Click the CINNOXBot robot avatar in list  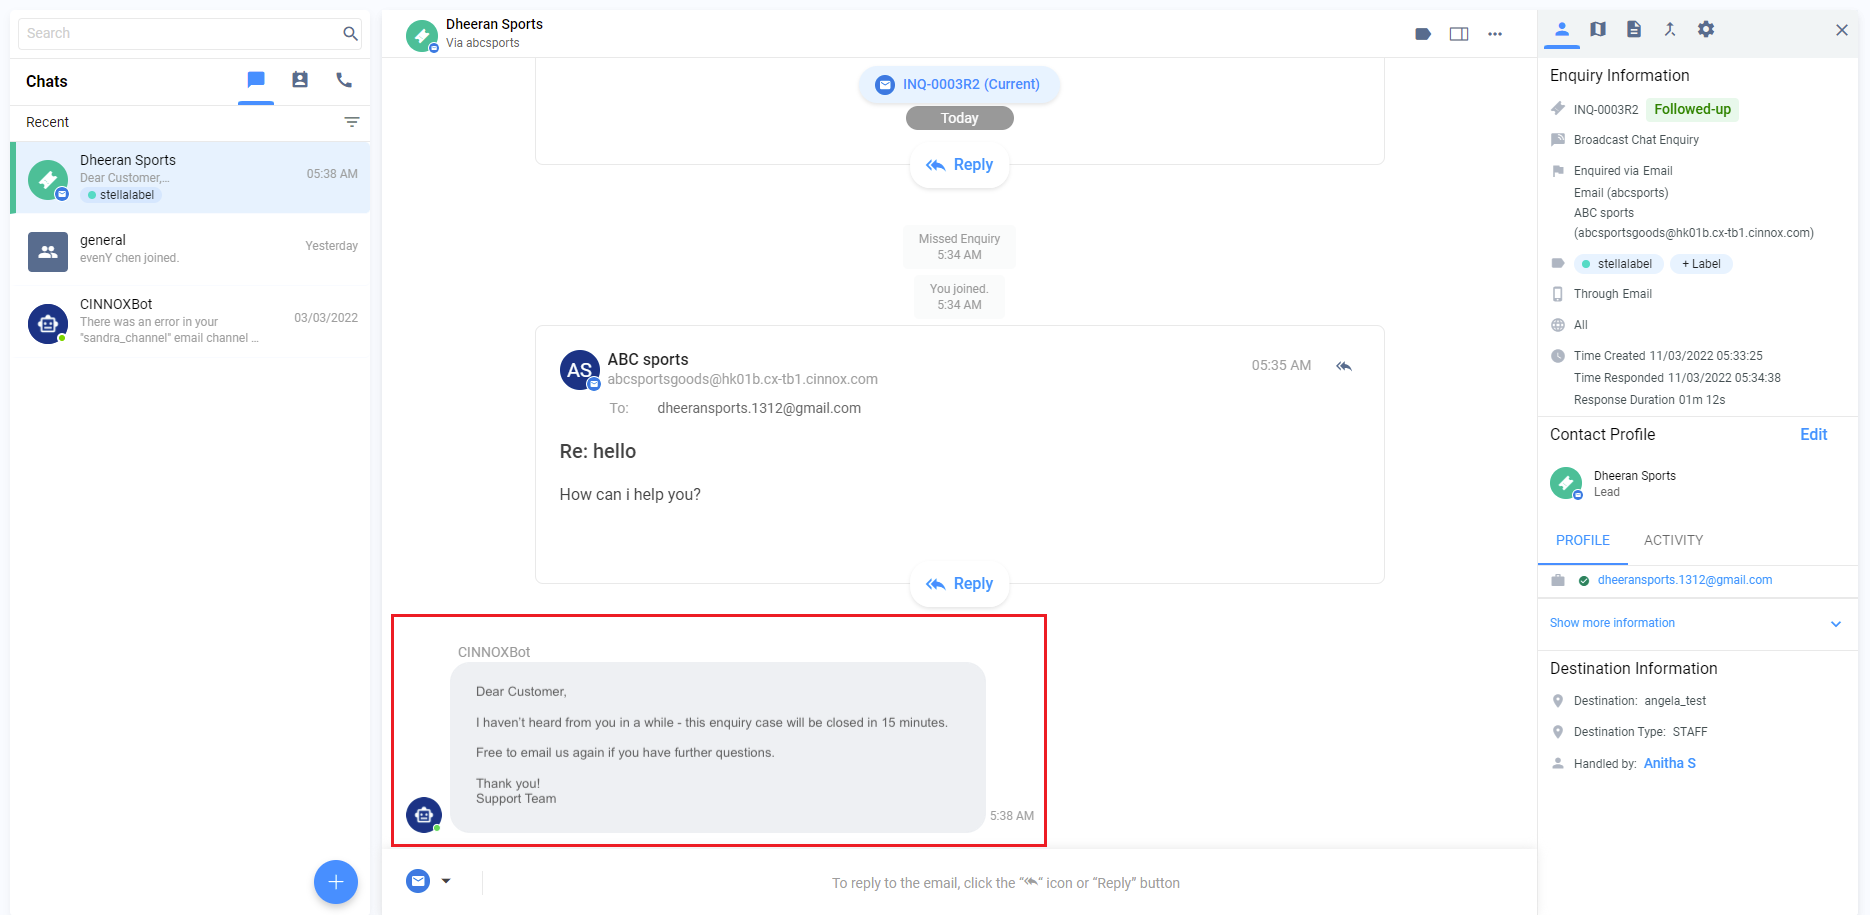click(x=48, y=324)
